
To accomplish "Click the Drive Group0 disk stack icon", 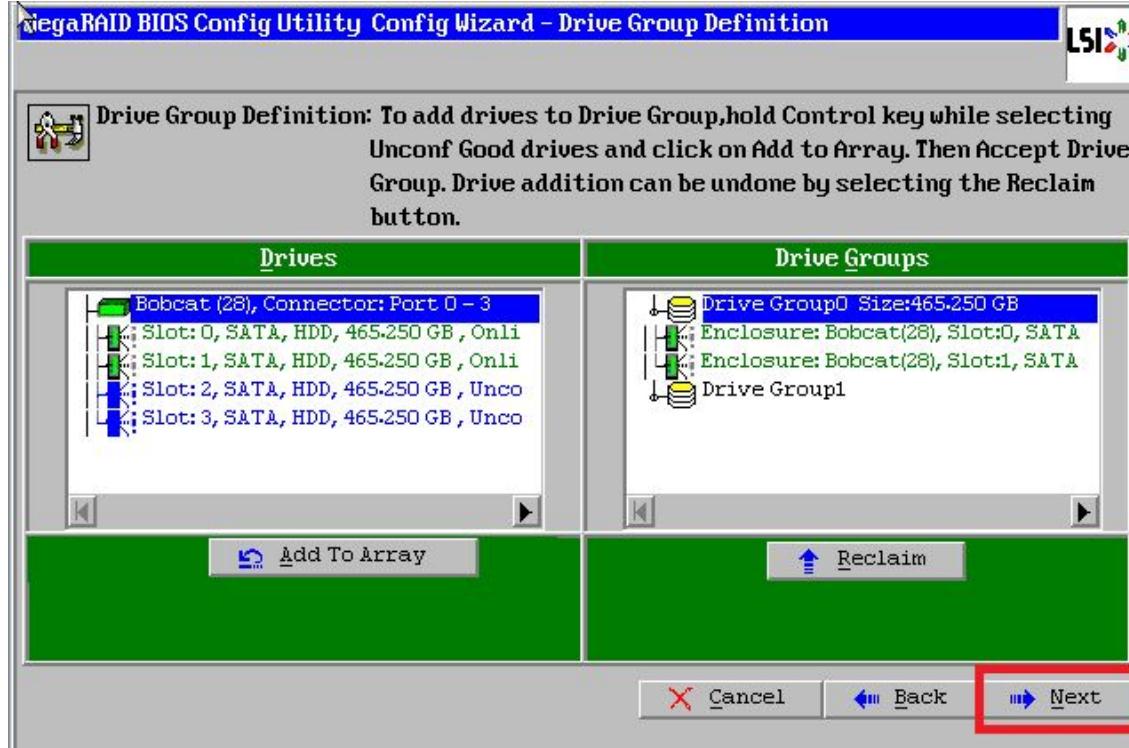I will 680,308.
